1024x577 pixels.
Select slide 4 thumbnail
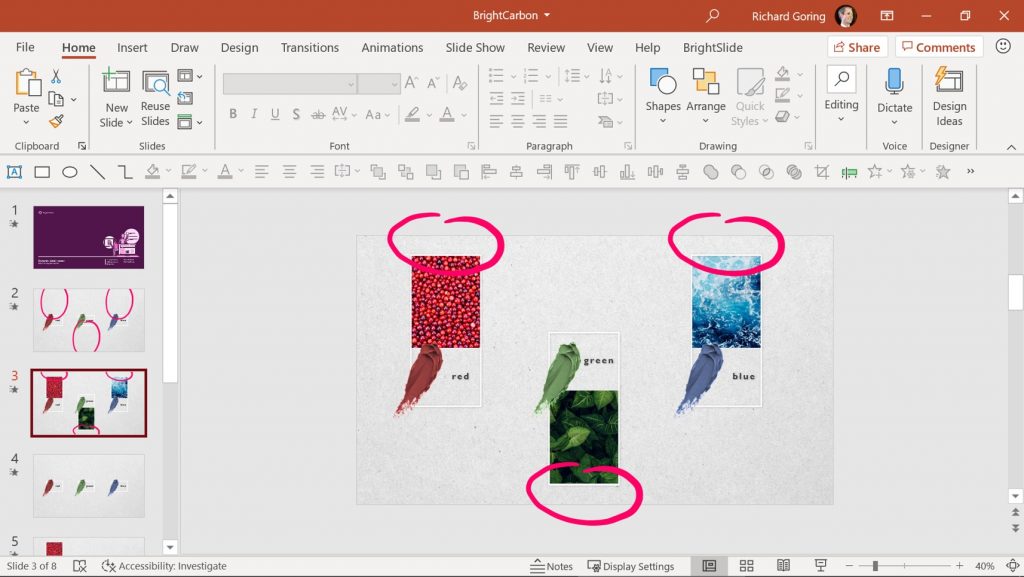[88, 484]
